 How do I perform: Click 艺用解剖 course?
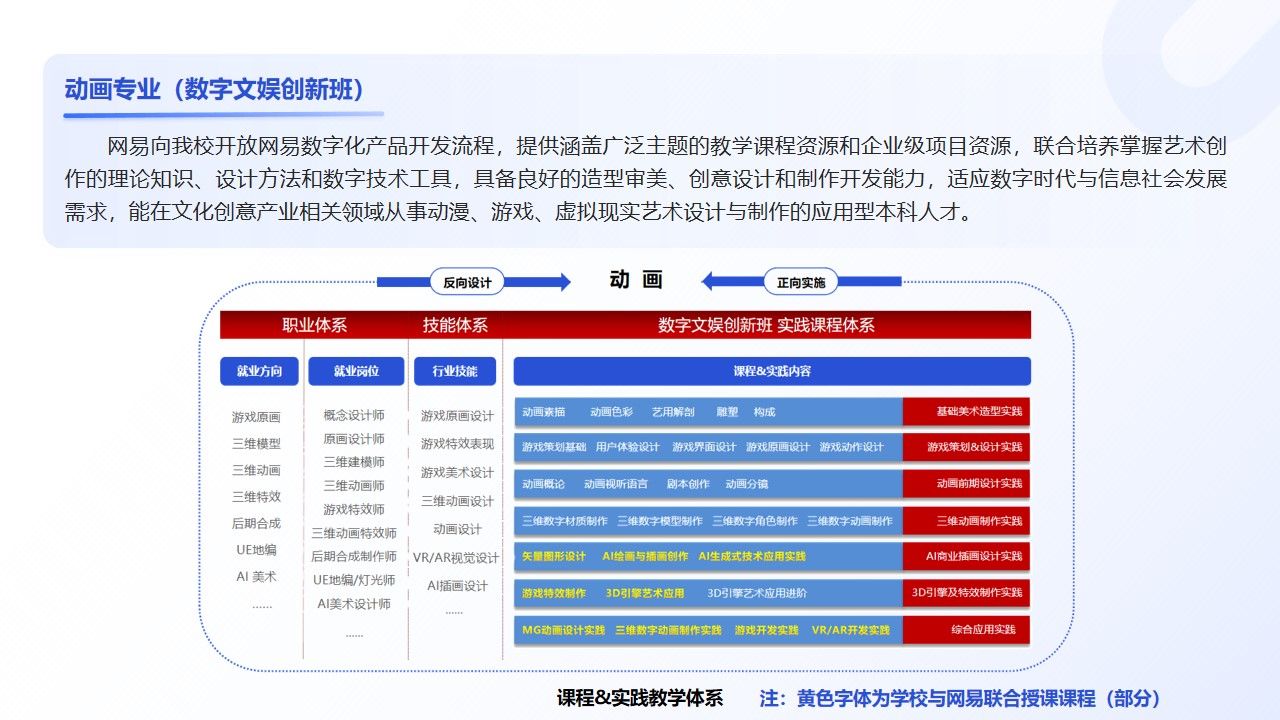coord(673,412)
